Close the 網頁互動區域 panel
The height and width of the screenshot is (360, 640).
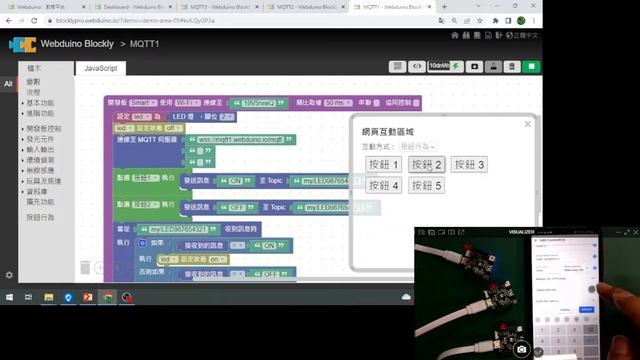pos(527,124)
